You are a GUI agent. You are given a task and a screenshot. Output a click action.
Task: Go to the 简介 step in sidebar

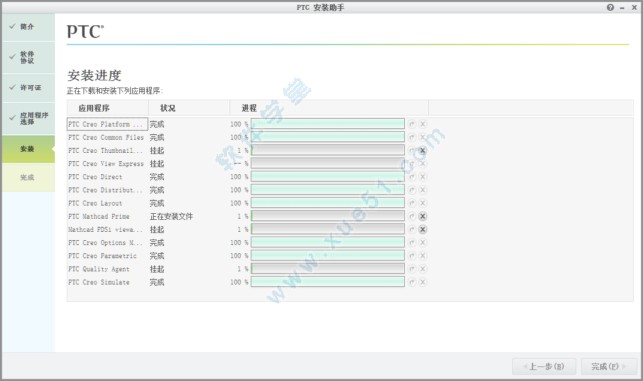pos(28,27)
